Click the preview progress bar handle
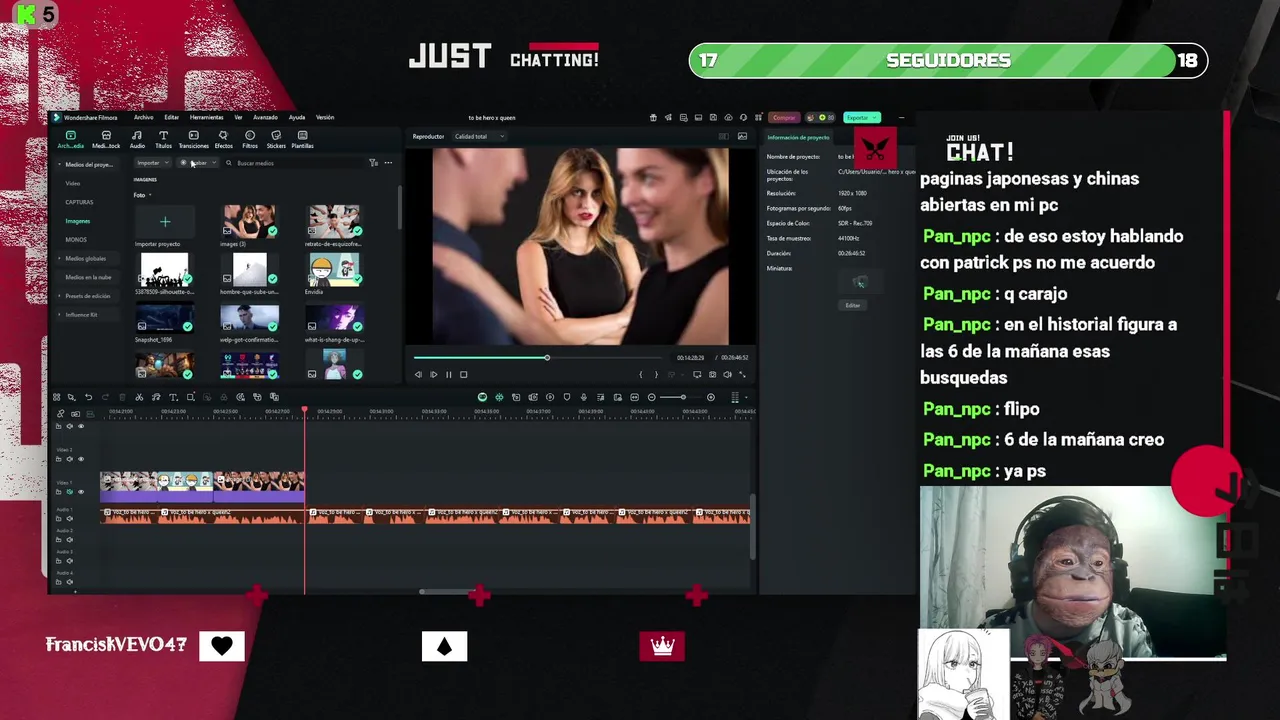 tap(547, 357)
